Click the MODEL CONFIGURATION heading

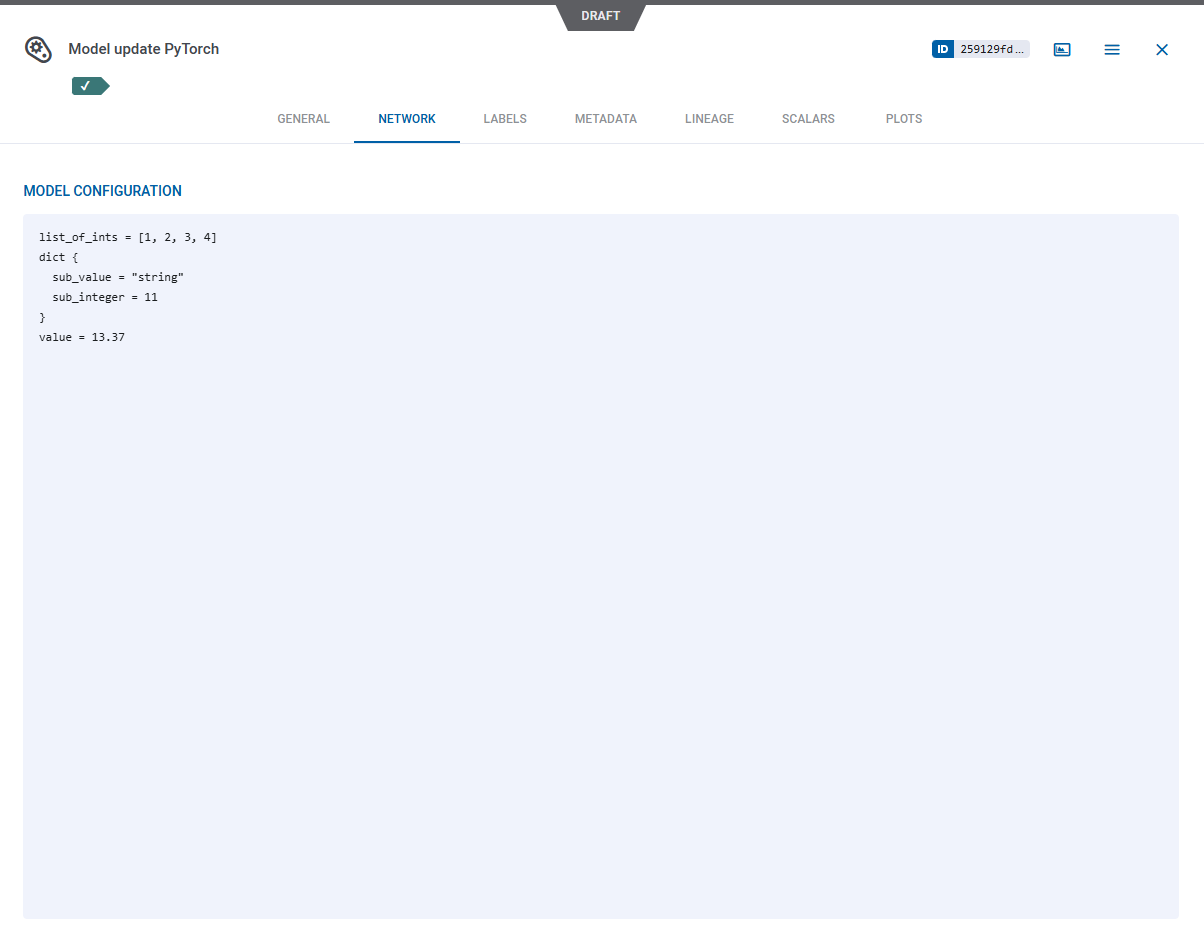[102, 190]
